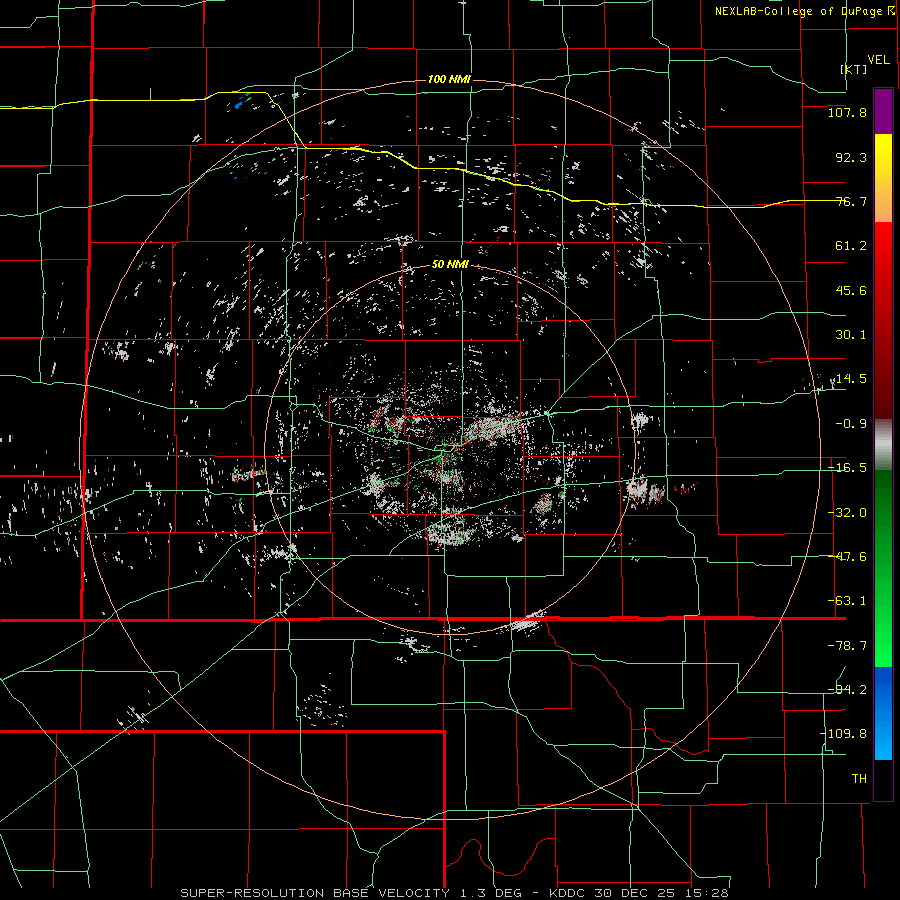Click the VEL legend title
The image size is (900, 900).
(879, 59)
